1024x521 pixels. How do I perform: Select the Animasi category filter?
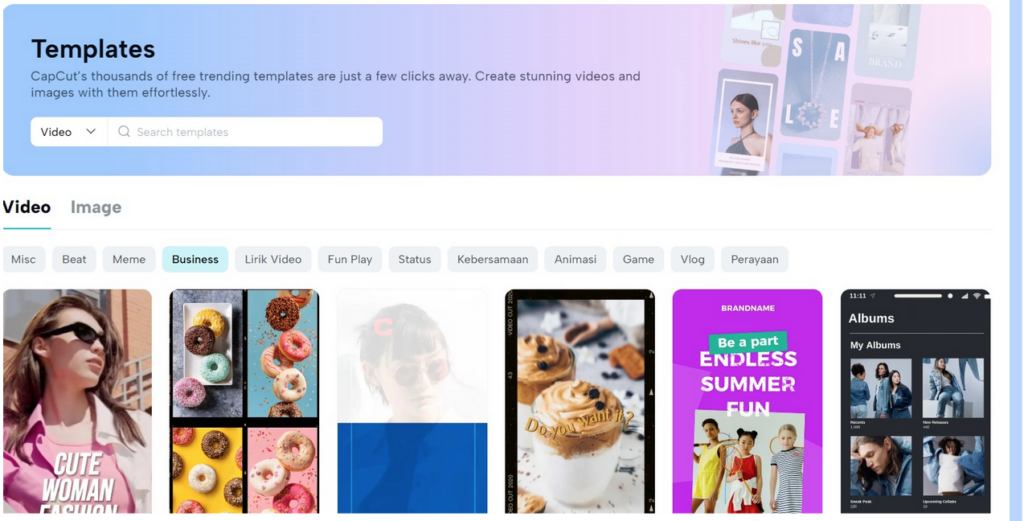575,259
